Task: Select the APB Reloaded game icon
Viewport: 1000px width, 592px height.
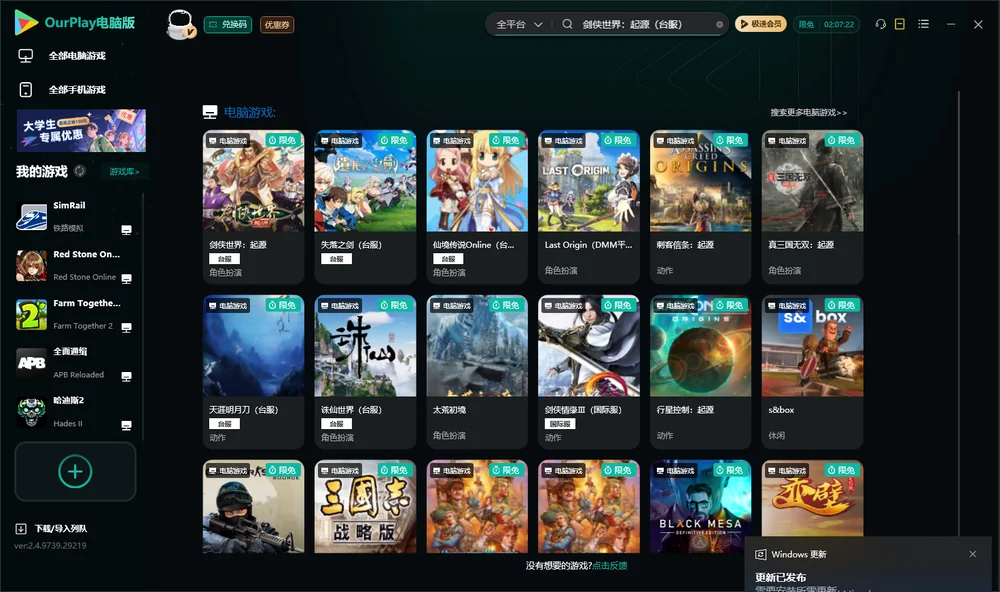Action: pyautogui.click(x=31, y=364)
